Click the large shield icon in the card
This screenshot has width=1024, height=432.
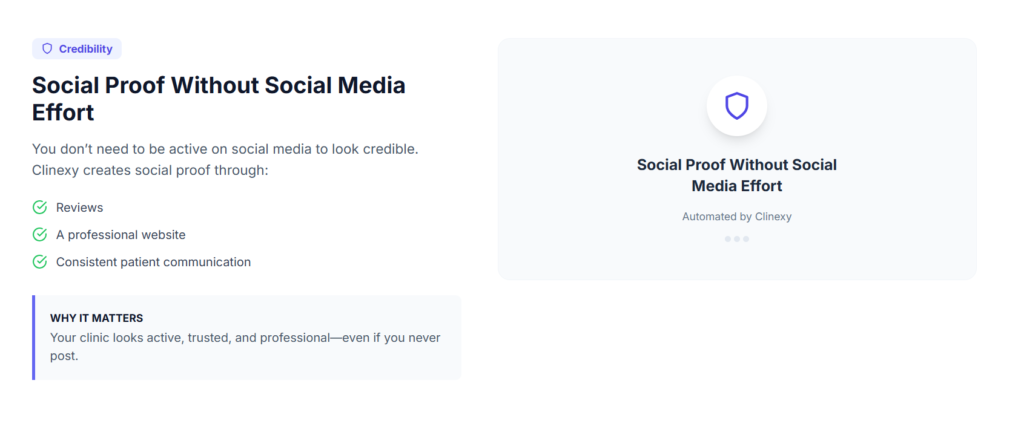(737, 106)
